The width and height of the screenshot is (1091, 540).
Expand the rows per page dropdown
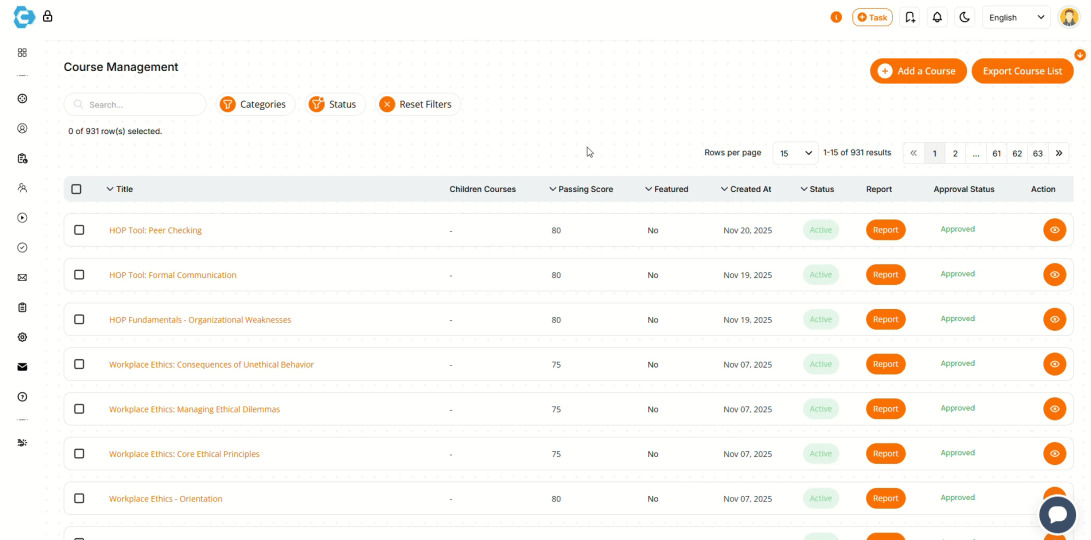(795, 153)
